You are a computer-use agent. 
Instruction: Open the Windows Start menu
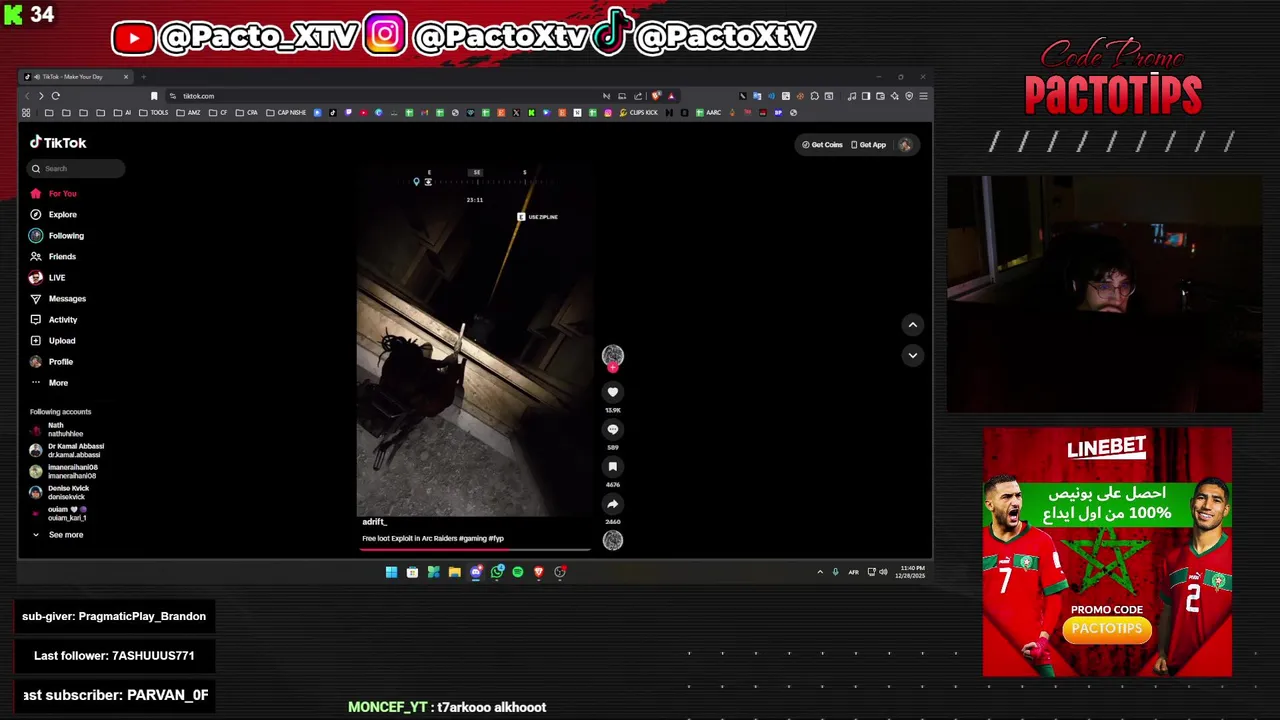point(391,572)
